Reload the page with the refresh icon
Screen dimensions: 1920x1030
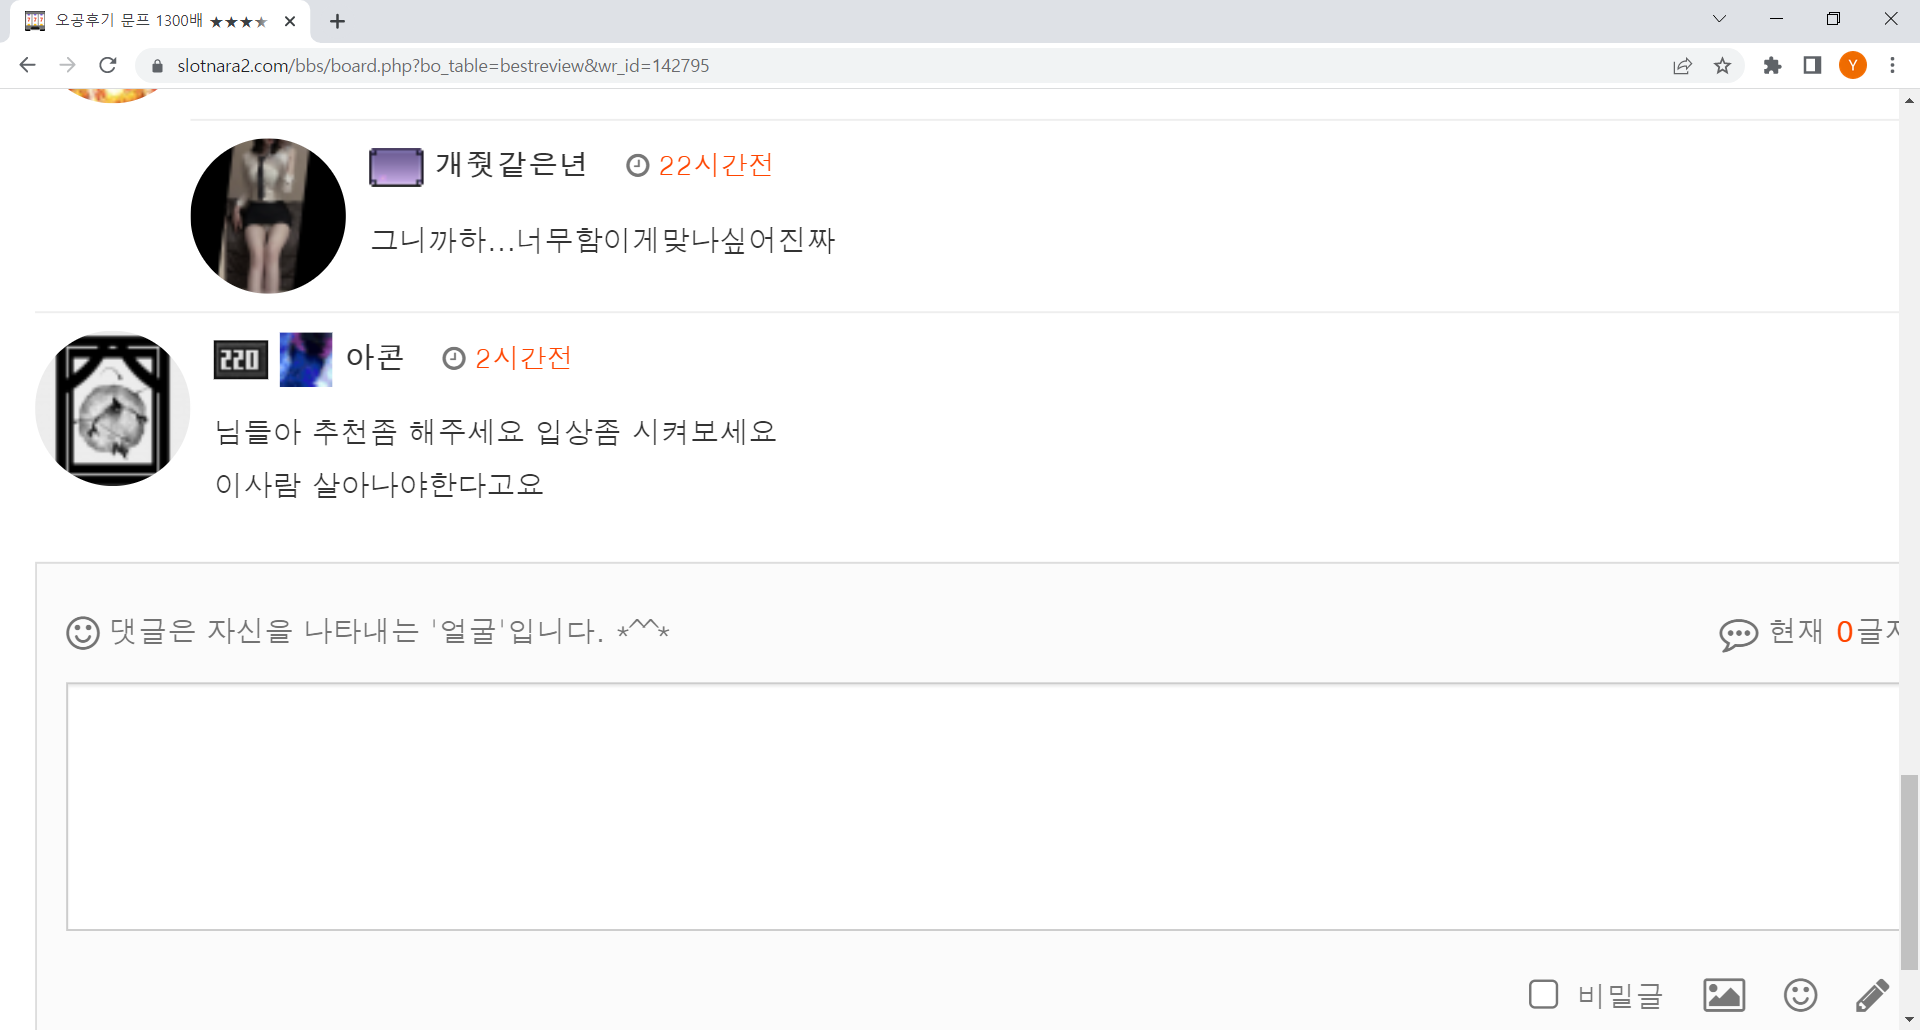(x=108, y=65)
